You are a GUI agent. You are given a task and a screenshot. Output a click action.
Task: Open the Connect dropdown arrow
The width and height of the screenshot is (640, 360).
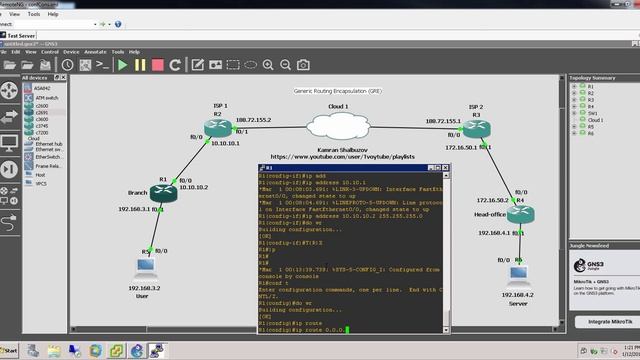click(x=95, y=24)
